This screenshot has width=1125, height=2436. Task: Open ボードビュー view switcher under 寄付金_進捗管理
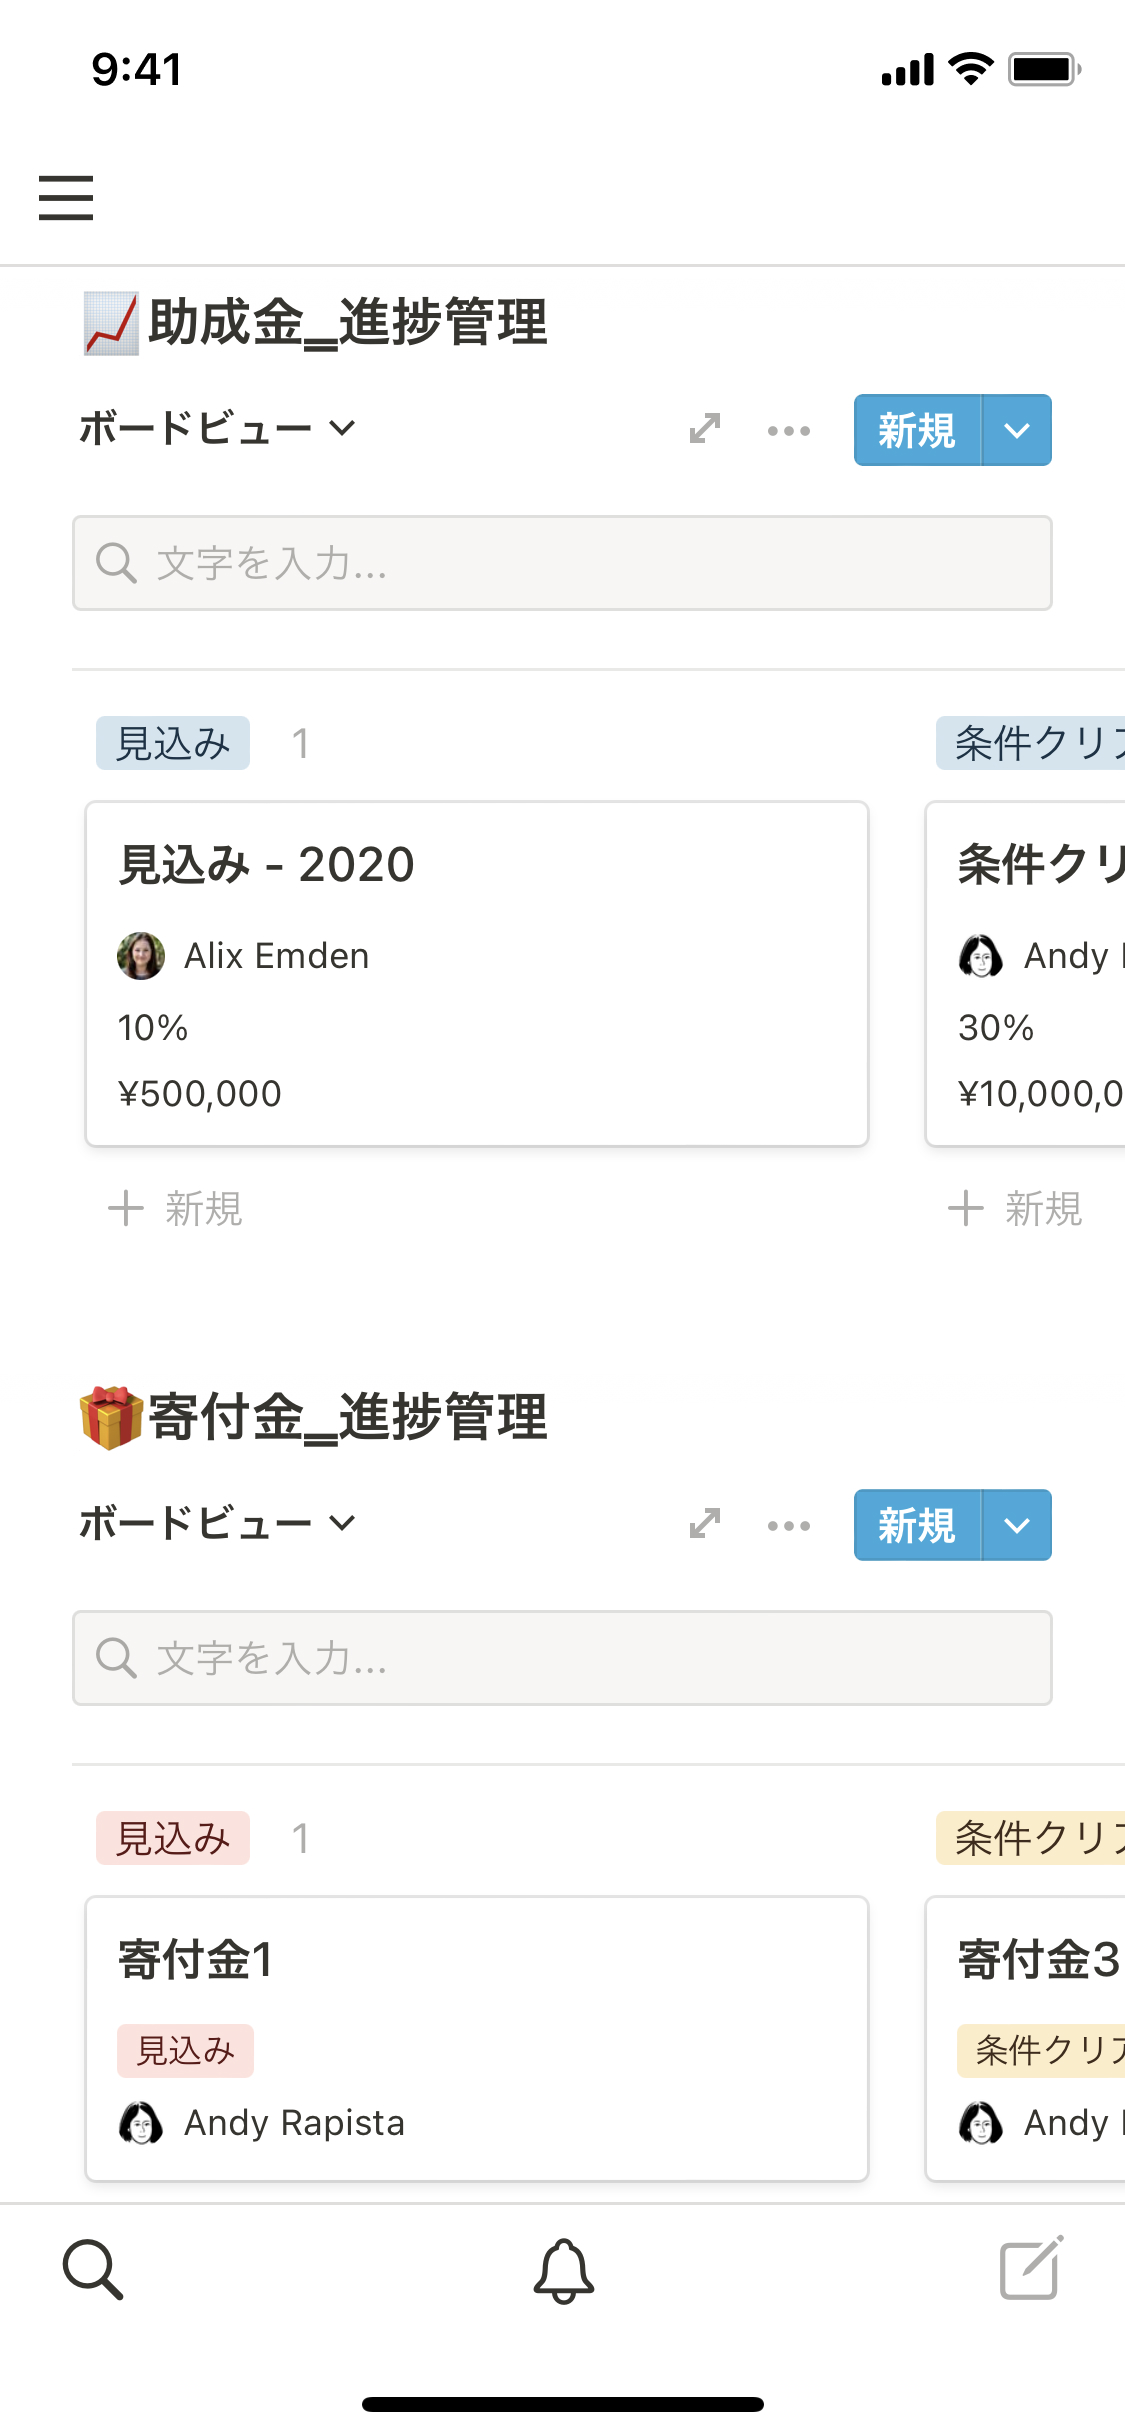point(217,1524)
